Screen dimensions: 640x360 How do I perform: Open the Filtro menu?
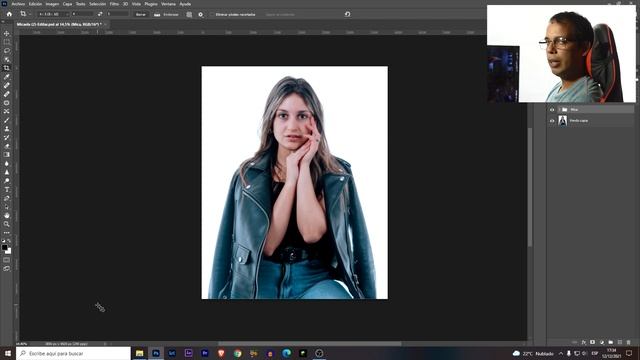[x=114, y=4]
